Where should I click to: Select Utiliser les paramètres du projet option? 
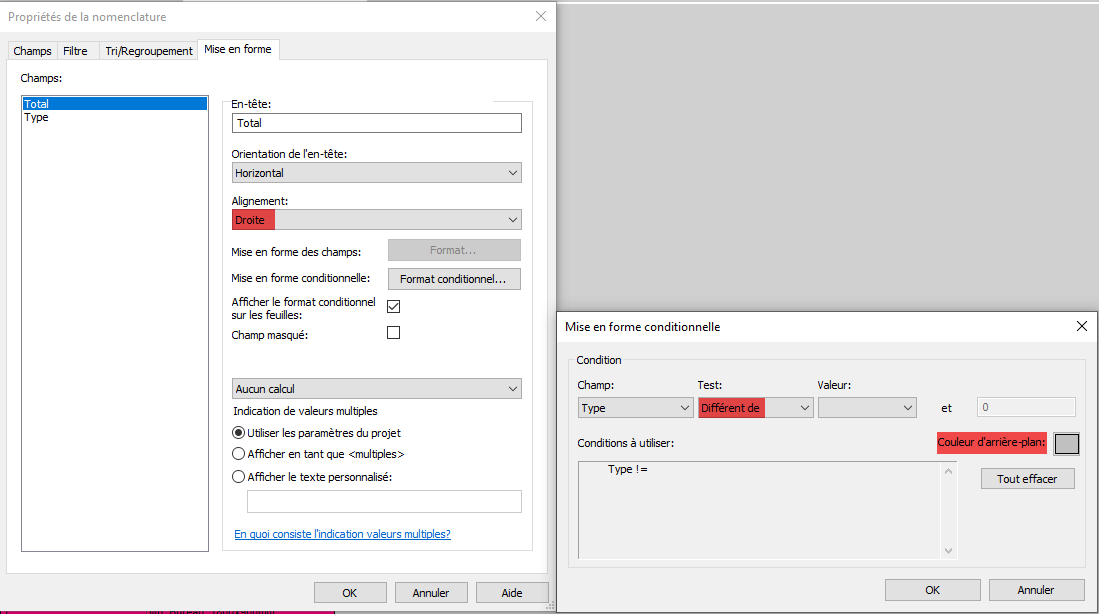(x=238, y=433)
